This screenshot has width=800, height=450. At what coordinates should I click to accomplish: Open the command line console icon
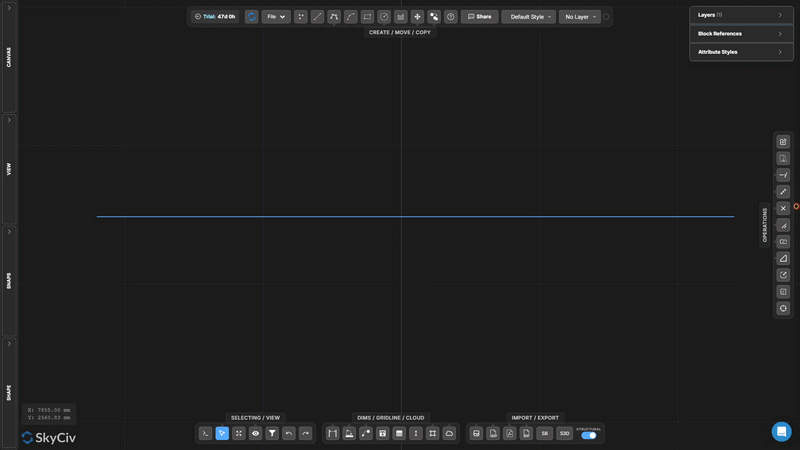205,433
